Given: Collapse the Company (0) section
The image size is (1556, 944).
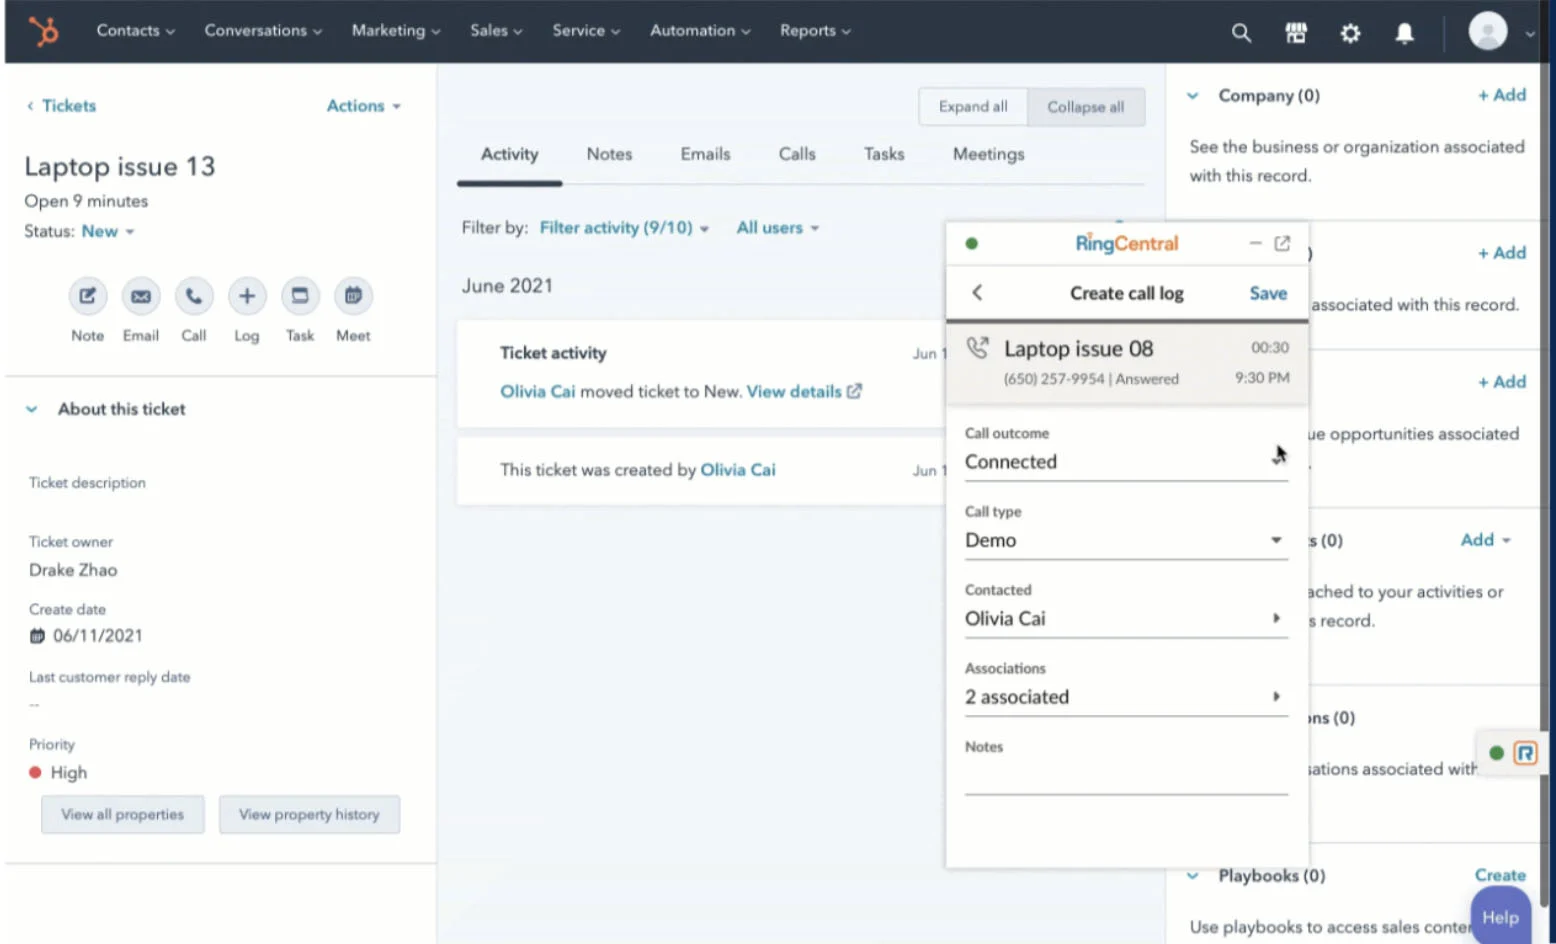Looking at the screenshot, I should [1193, 96].
